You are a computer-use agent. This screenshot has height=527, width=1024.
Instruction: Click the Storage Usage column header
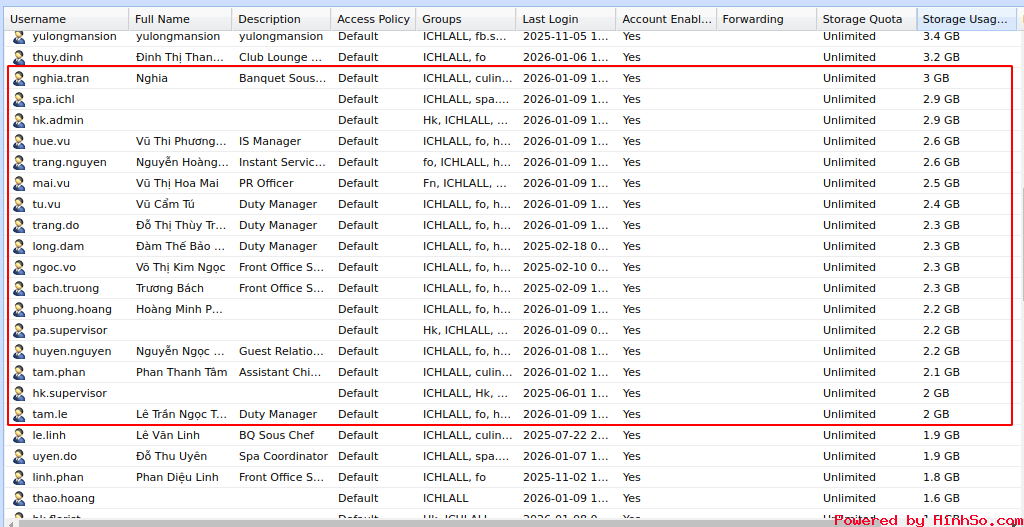(965, 19)
